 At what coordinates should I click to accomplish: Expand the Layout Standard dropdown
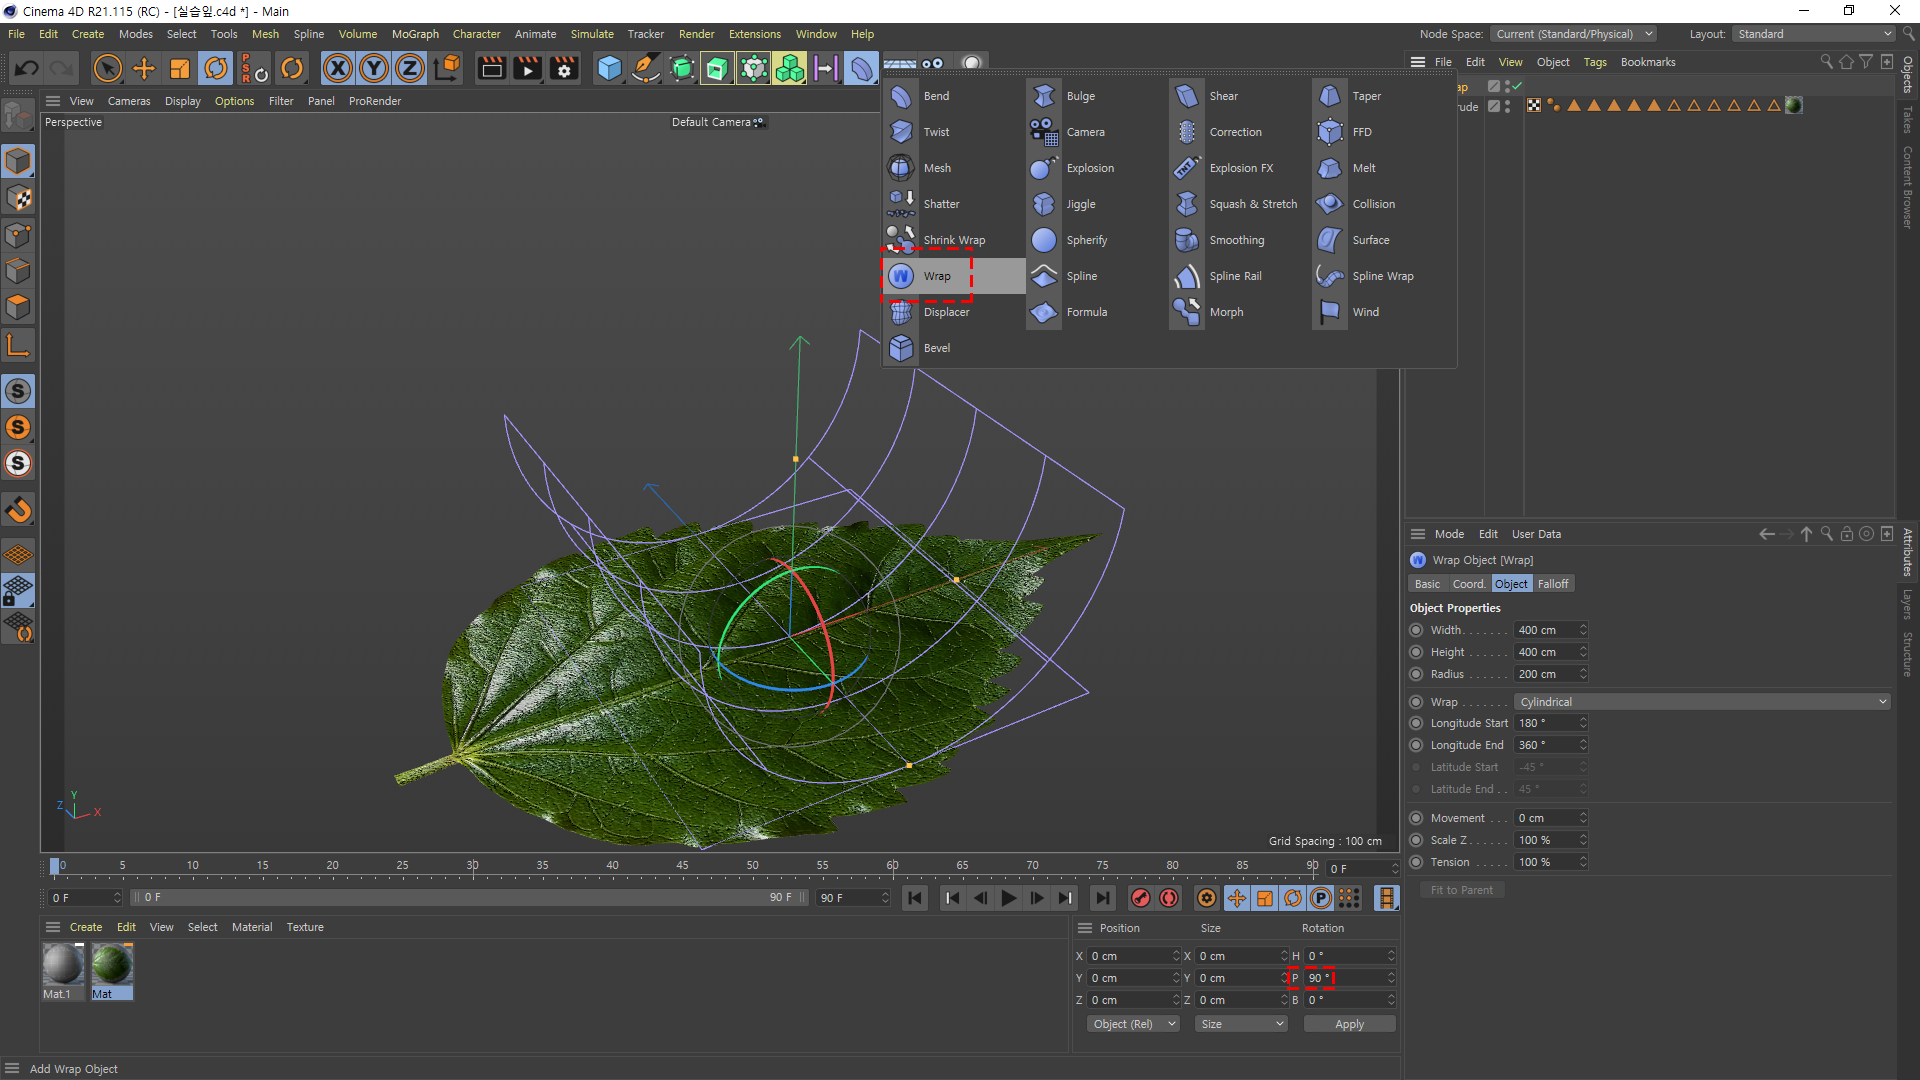(1814, 34)
